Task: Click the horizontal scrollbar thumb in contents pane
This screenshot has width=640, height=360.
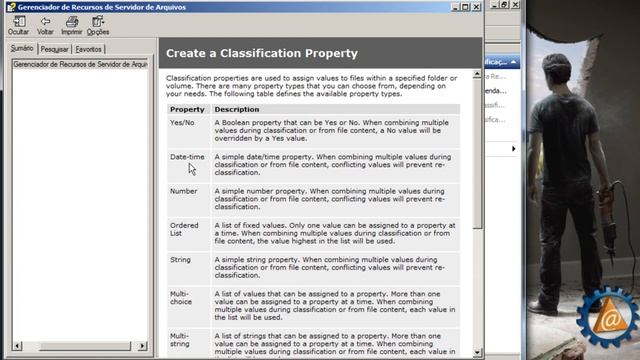Action: (x=85, y=346)
